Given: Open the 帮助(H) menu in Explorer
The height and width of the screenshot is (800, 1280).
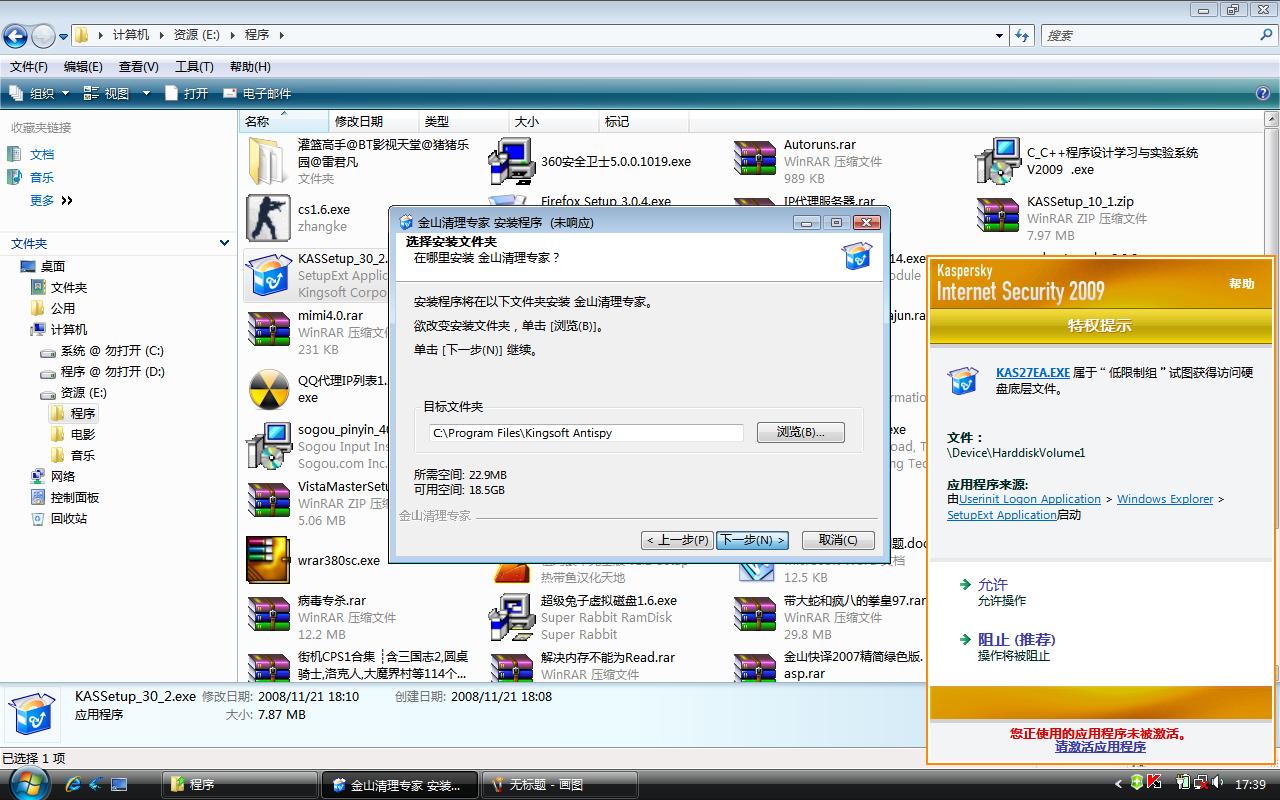Looking at the screenshot, I should [250, 67].
